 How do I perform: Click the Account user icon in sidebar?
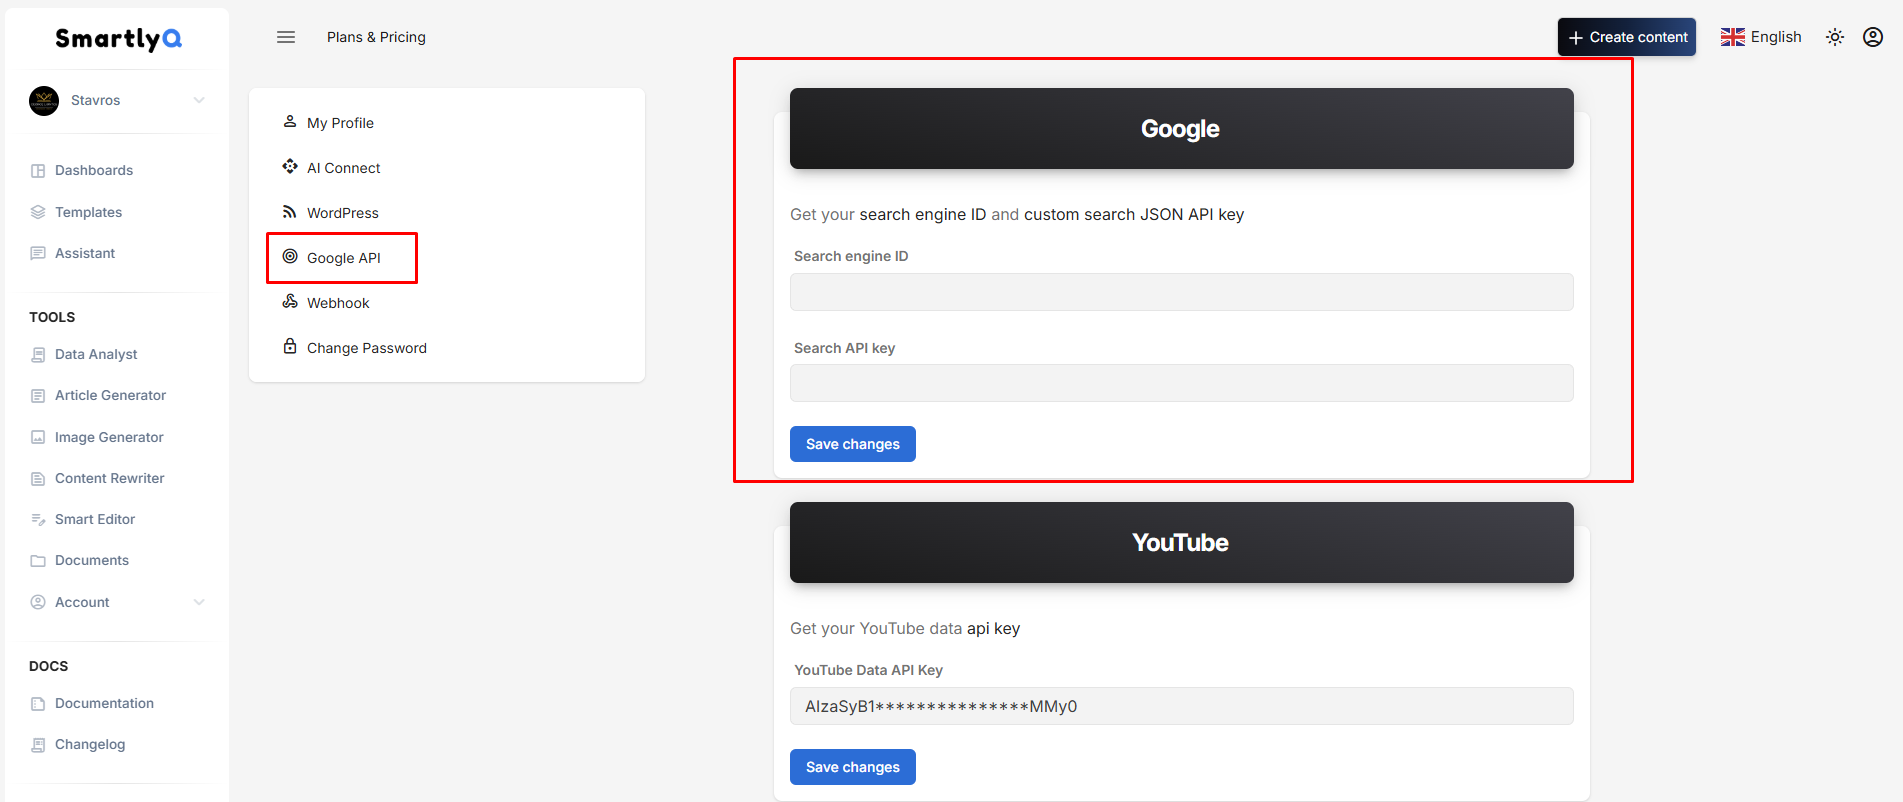click(x=38, y=603)
